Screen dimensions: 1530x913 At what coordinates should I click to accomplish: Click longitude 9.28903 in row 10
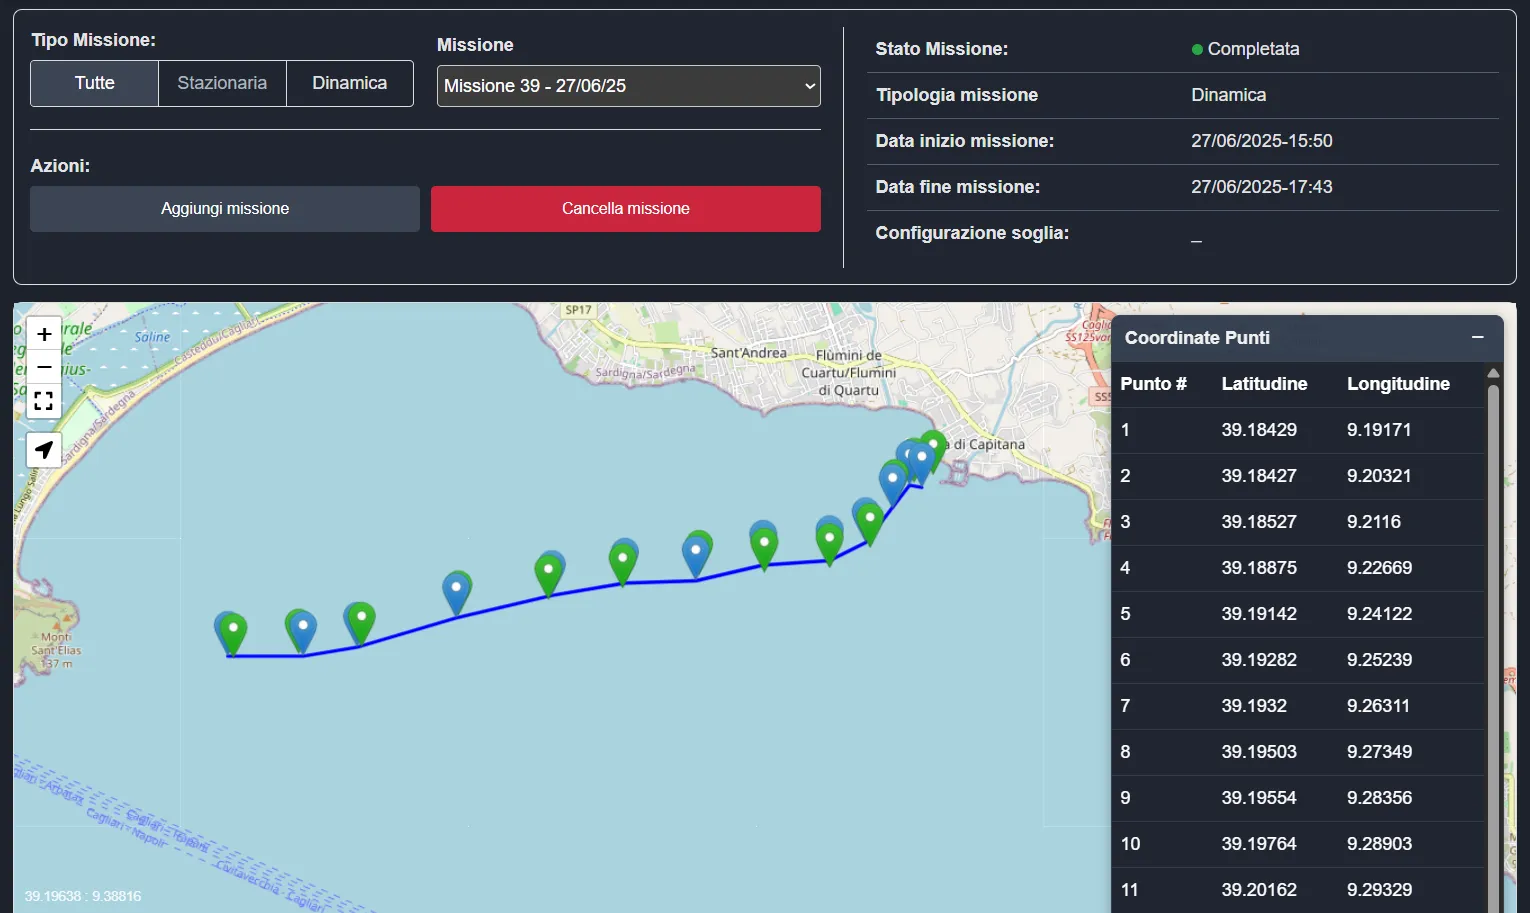[x=1379, y=844]
